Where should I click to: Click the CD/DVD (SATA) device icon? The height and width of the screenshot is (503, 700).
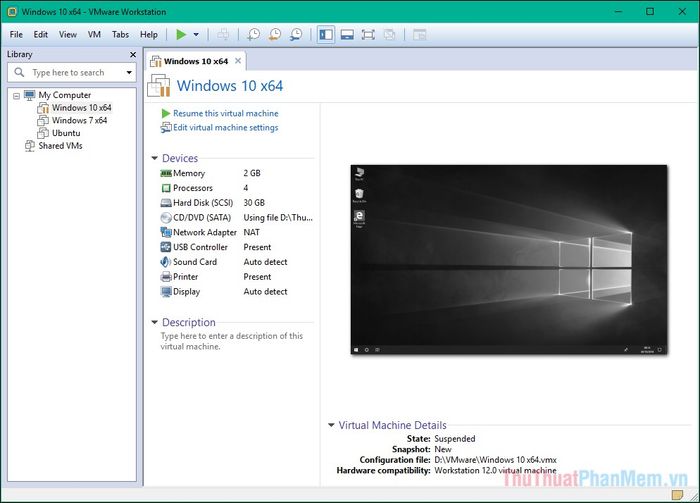tap(166, 217)
